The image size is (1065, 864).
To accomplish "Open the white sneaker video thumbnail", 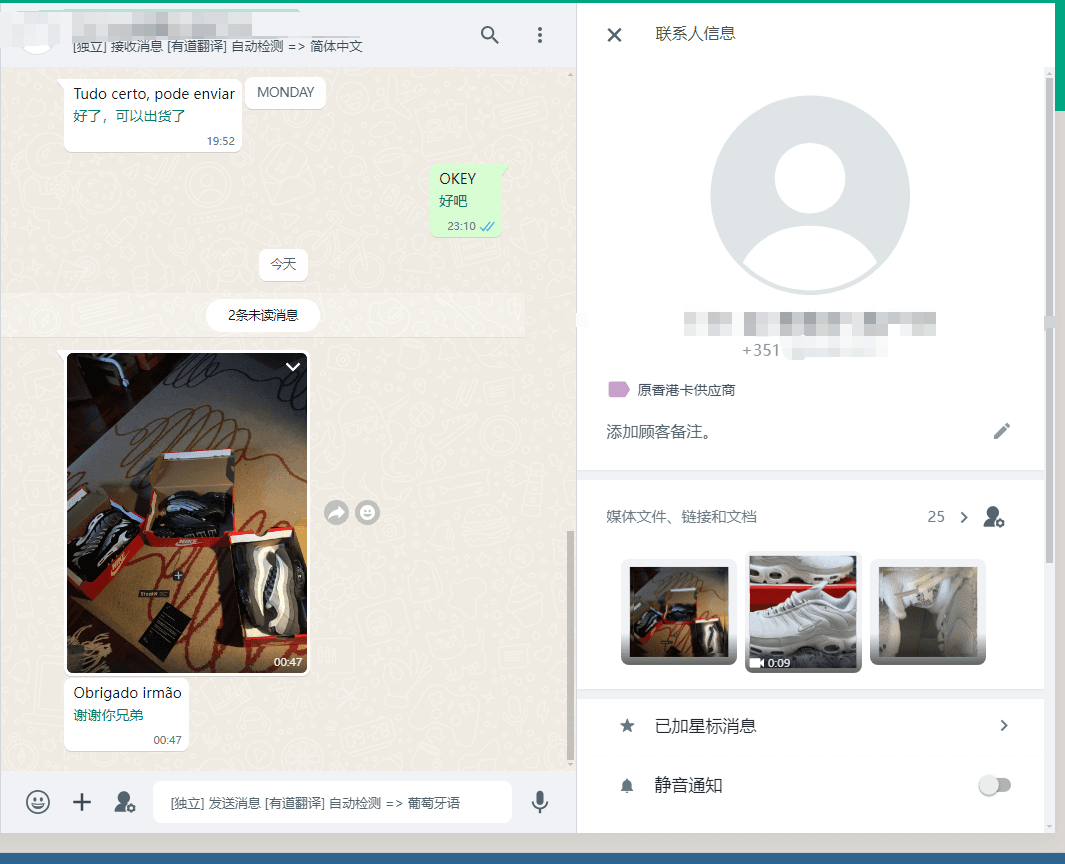I will 803,612.
